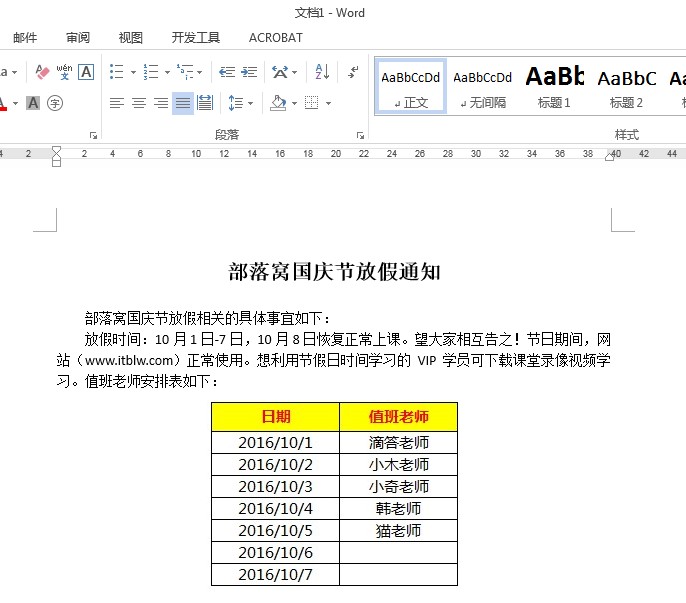Open the 开发工具 Developer tab
This screenshot has height=603, width=686.
[x=196, y=38]
